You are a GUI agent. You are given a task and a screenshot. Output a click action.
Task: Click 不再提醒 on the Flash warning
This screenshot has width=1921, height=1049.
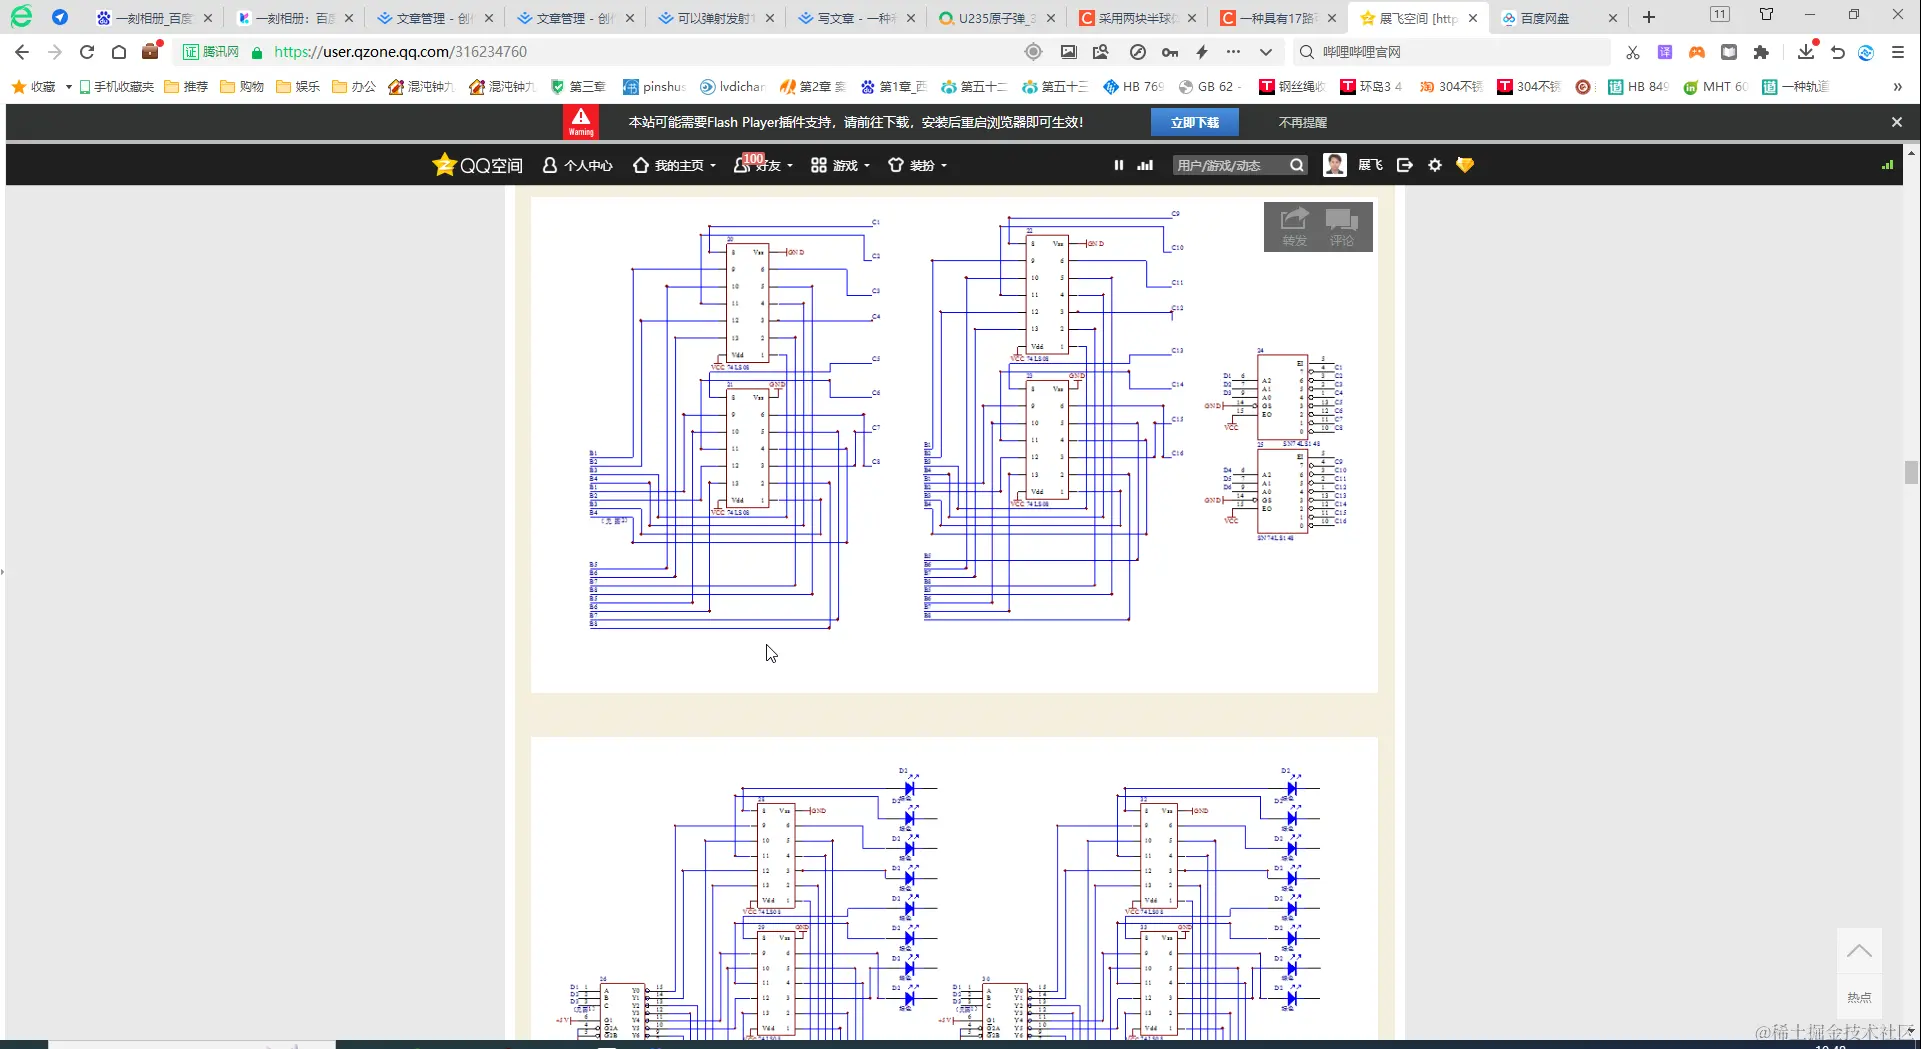click(x=1302, y=122)
